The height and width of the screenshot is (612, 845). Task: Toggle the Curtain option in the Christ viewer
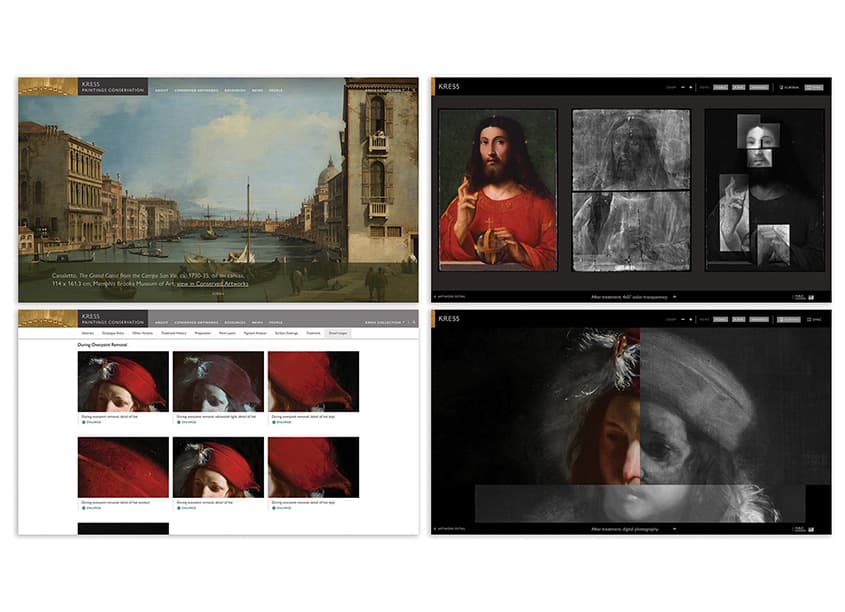point(789,87)
